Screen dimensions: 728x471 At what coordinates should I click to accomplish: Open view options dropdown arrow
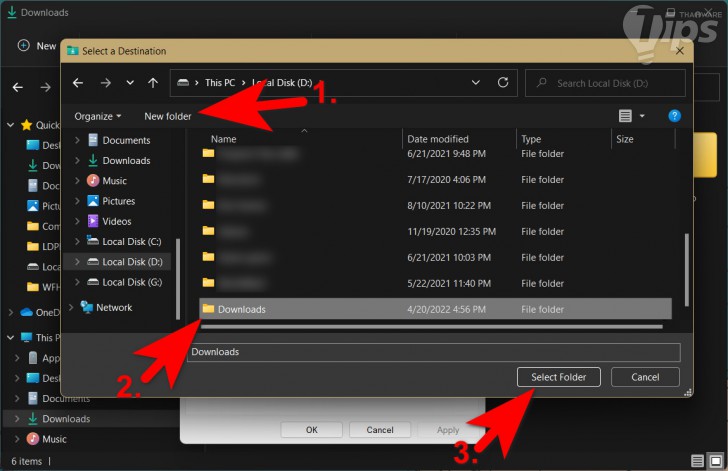642,116
